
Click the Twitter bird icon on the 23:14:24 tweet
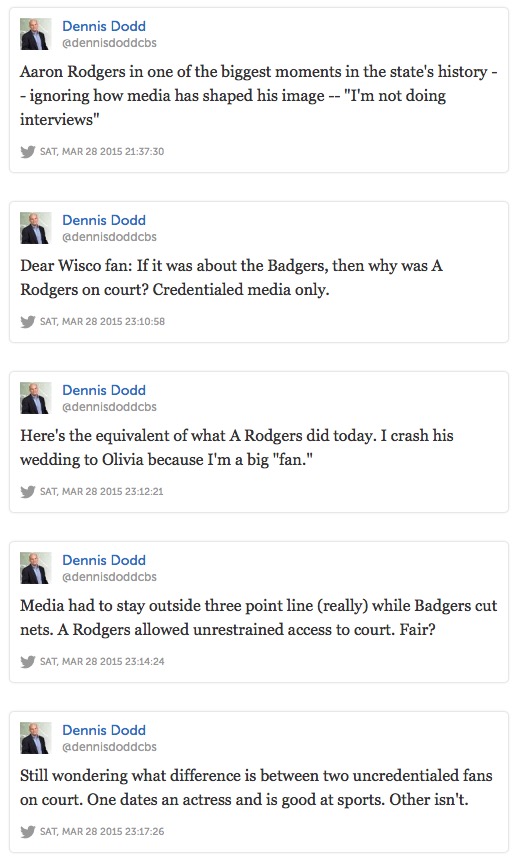pyautogui.click(x=27, y=661)
